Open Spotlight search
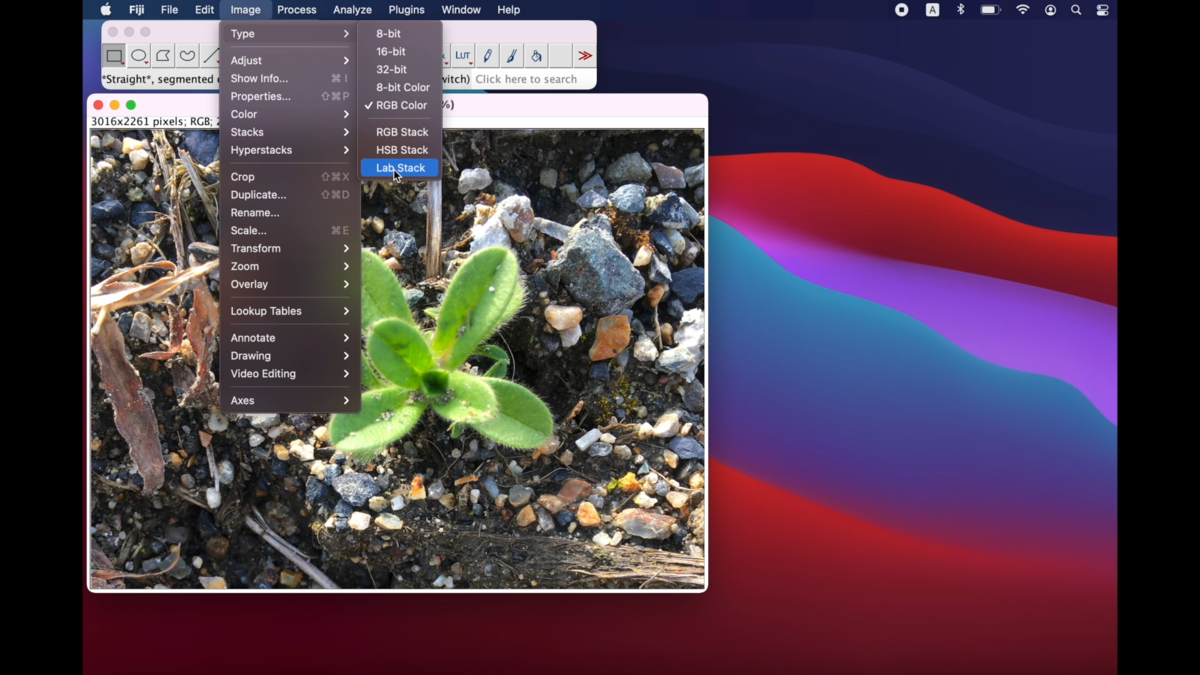Viewport: 1200px width, 675px height. (x=1076, y=10)
